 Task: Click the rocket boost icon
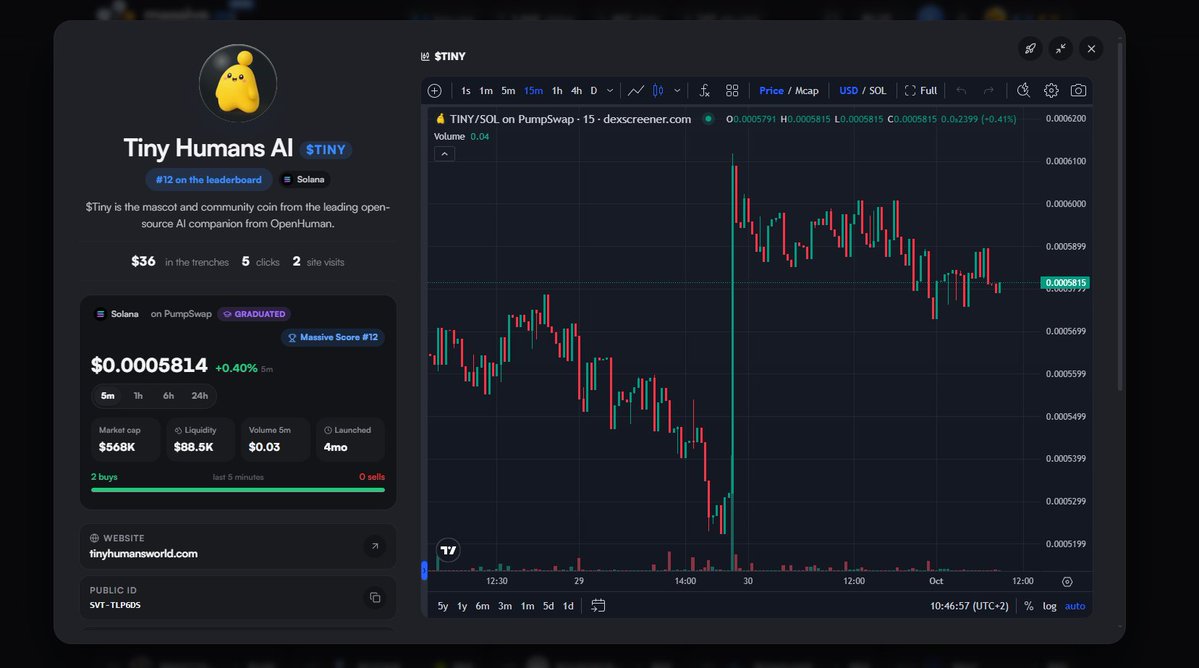(1030, 49)
